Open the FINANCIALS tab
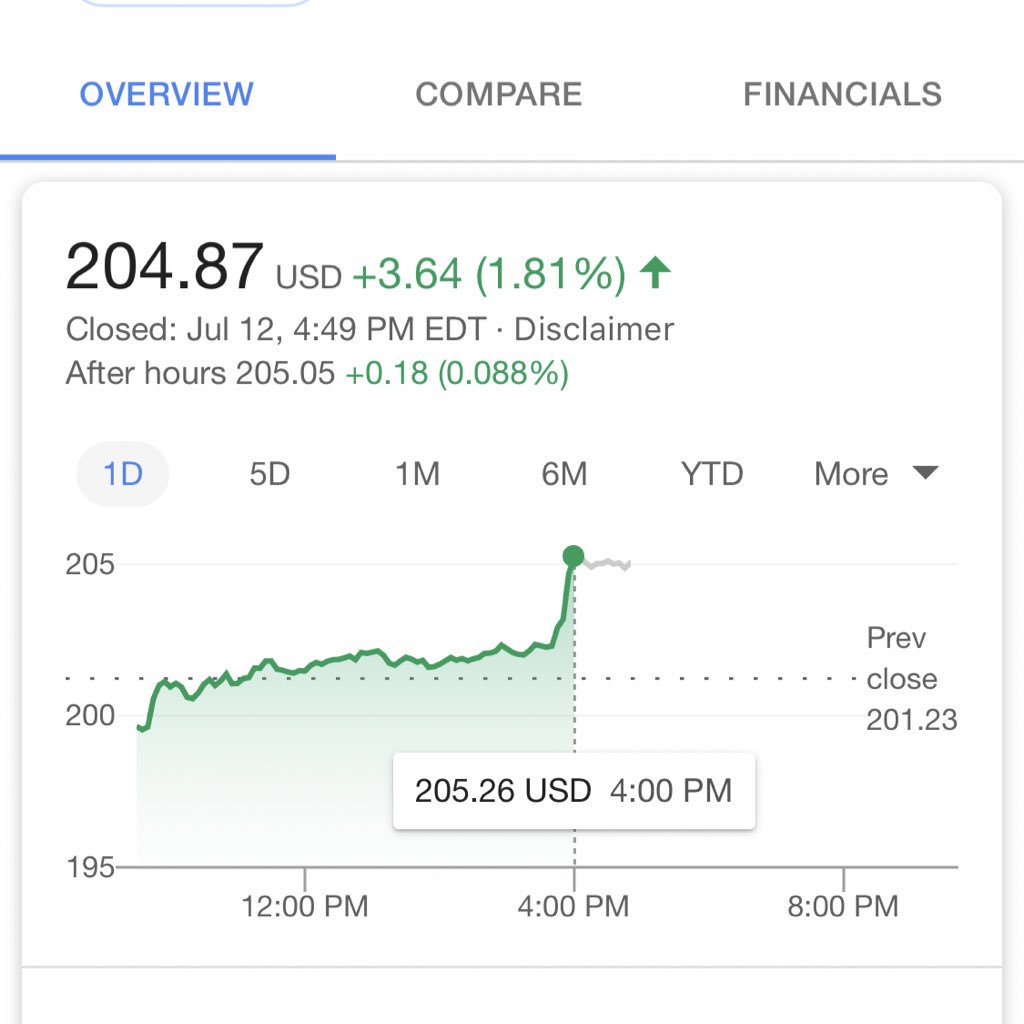The image size is (1024, 1024). point(842,95)
